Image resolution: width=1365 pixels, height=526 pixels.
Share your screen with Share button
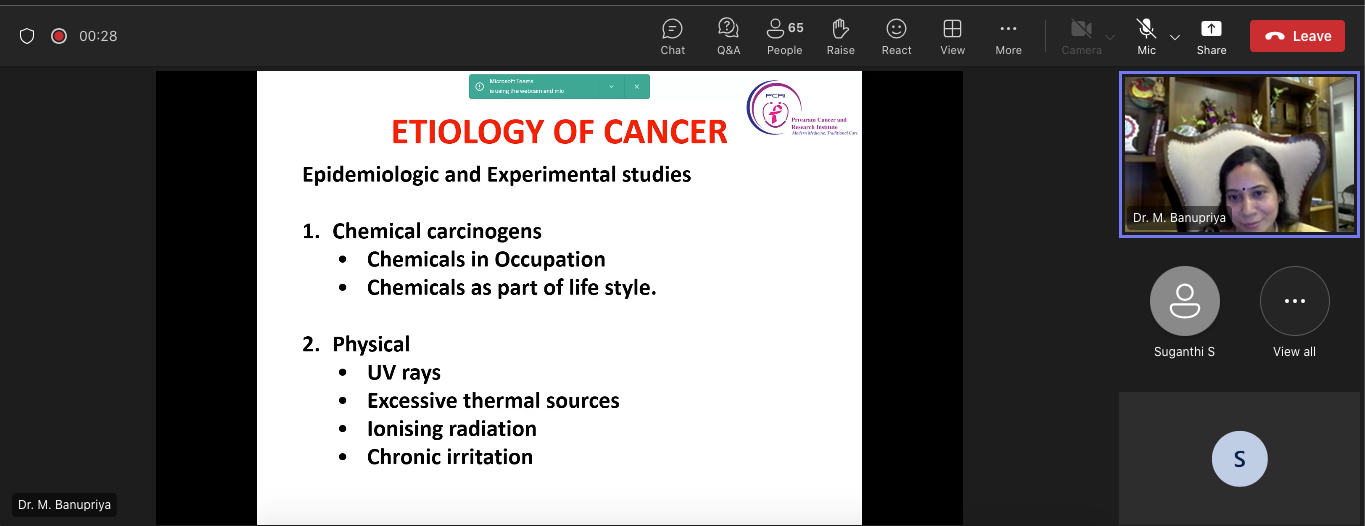click(x=1211, y=36)
